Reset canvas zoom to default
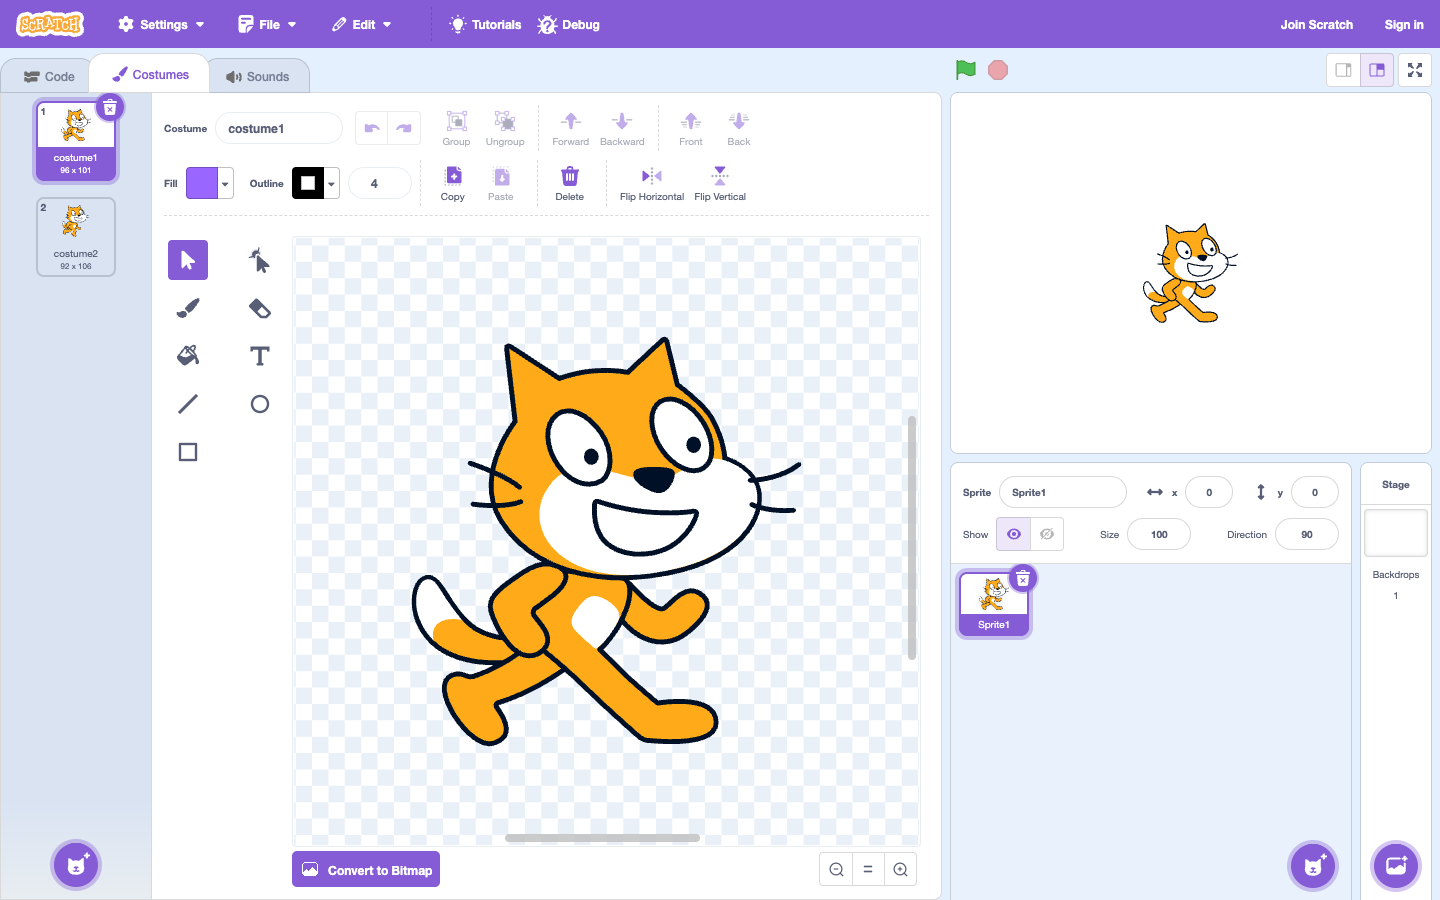 pyautogui.click(x=868, y=870)
